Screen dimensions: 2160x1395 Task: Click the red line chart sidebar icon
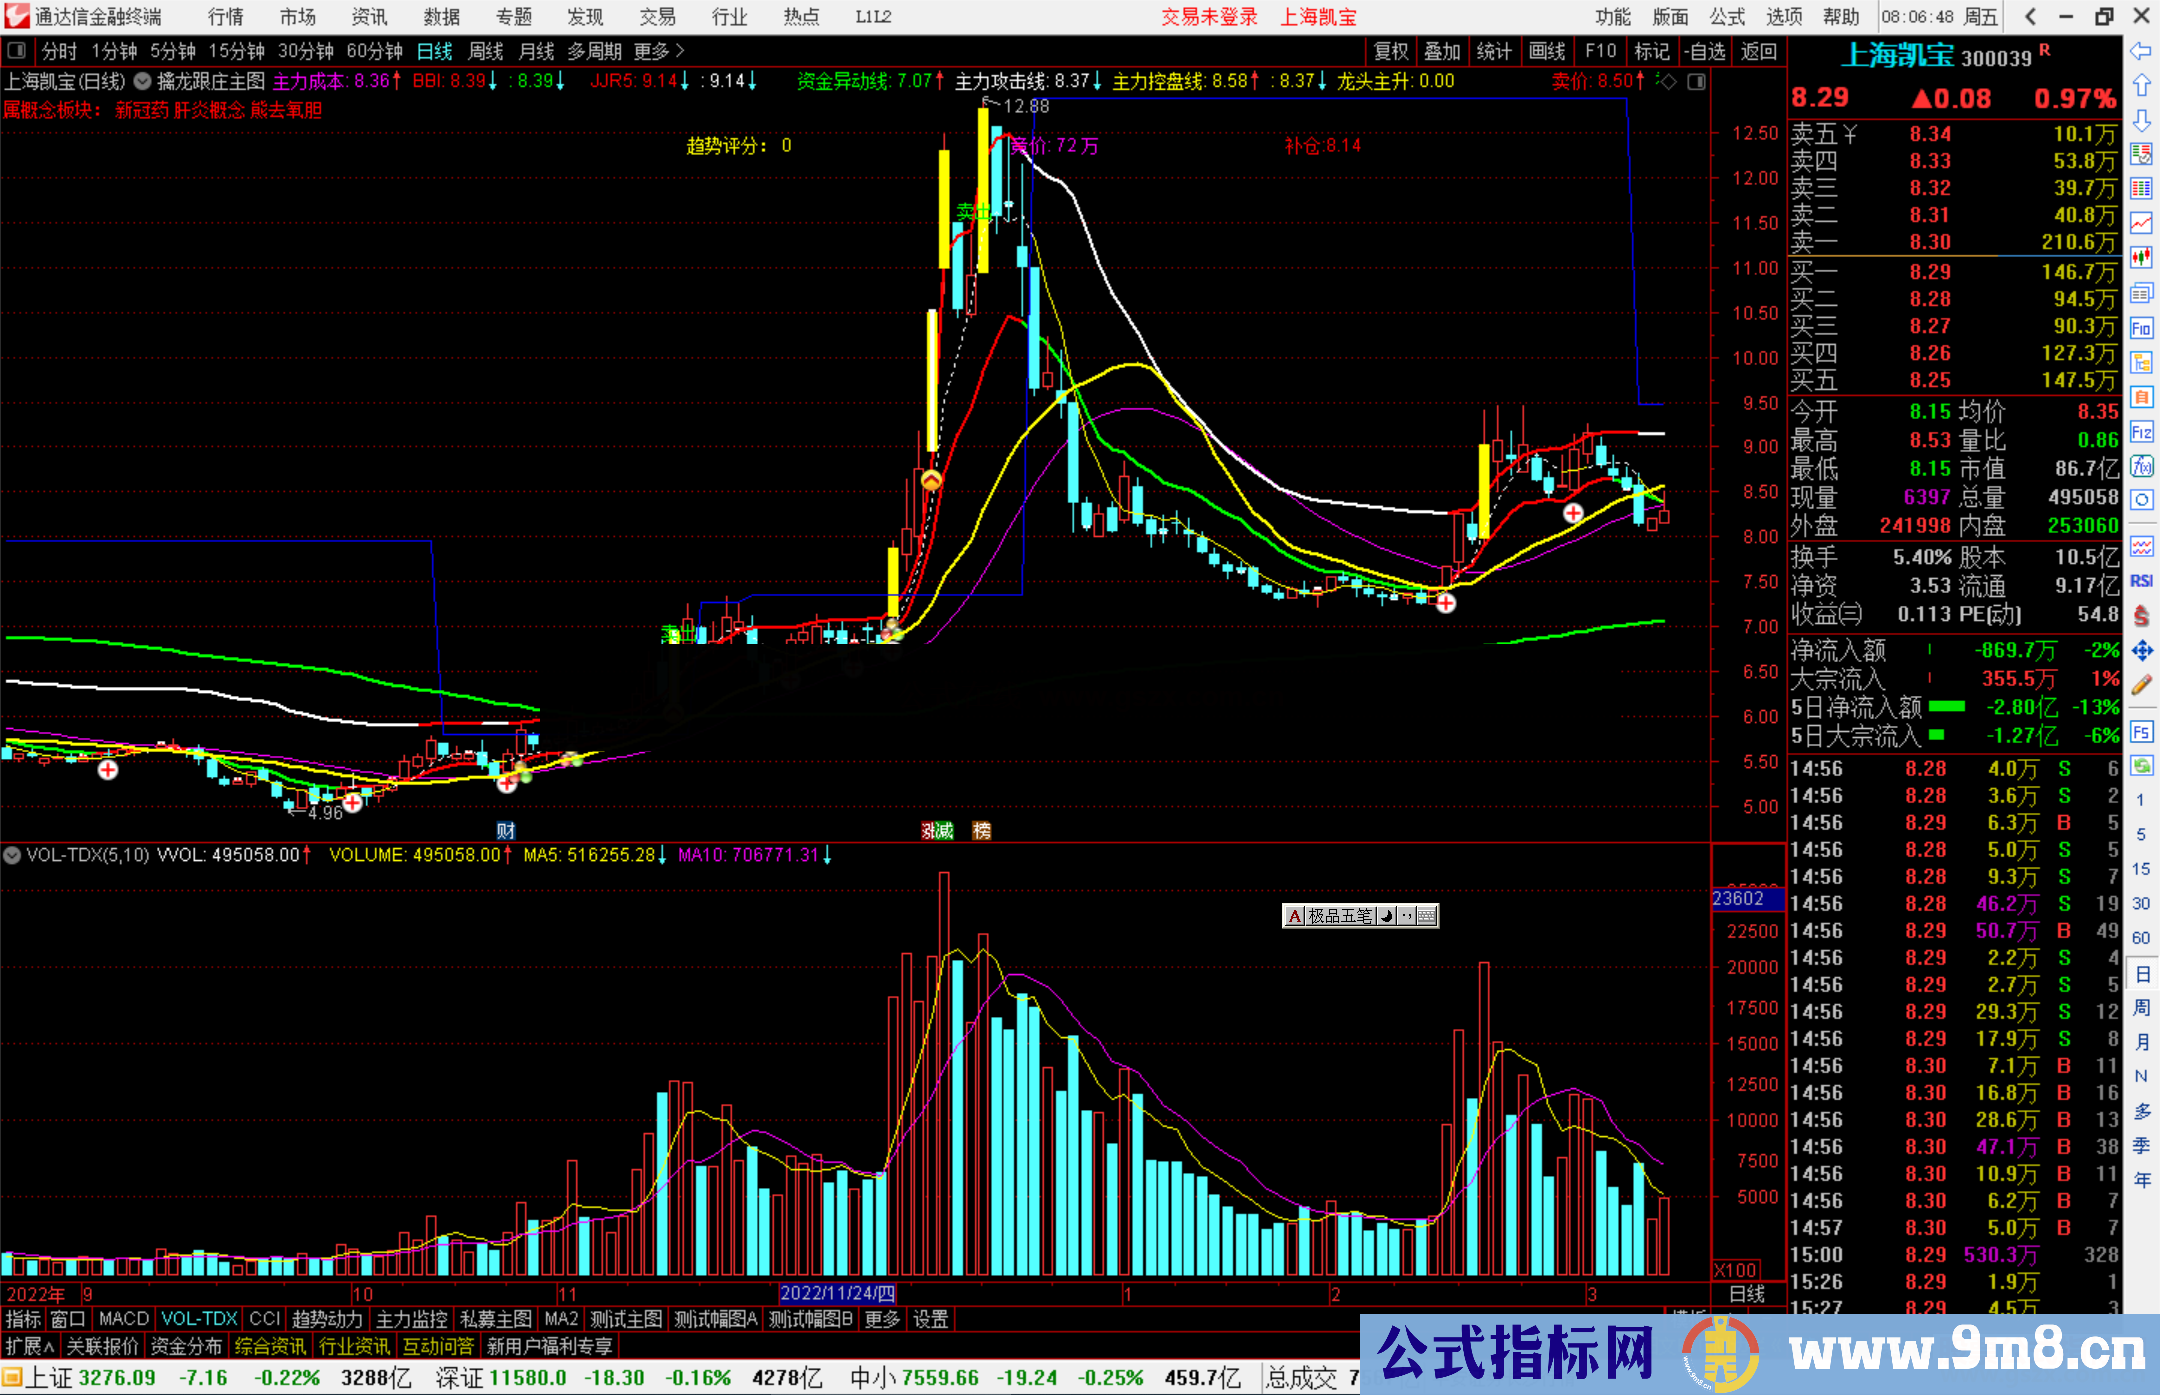(2141, 223)
